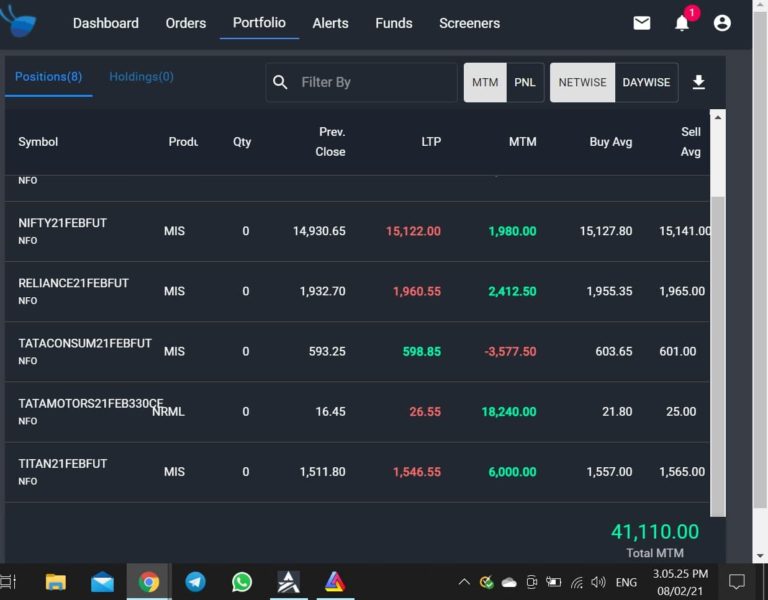Sort by the MTM column header
The width and height of the screenshot is (768, 600).
pyautogui.click(x=523, y=142)
